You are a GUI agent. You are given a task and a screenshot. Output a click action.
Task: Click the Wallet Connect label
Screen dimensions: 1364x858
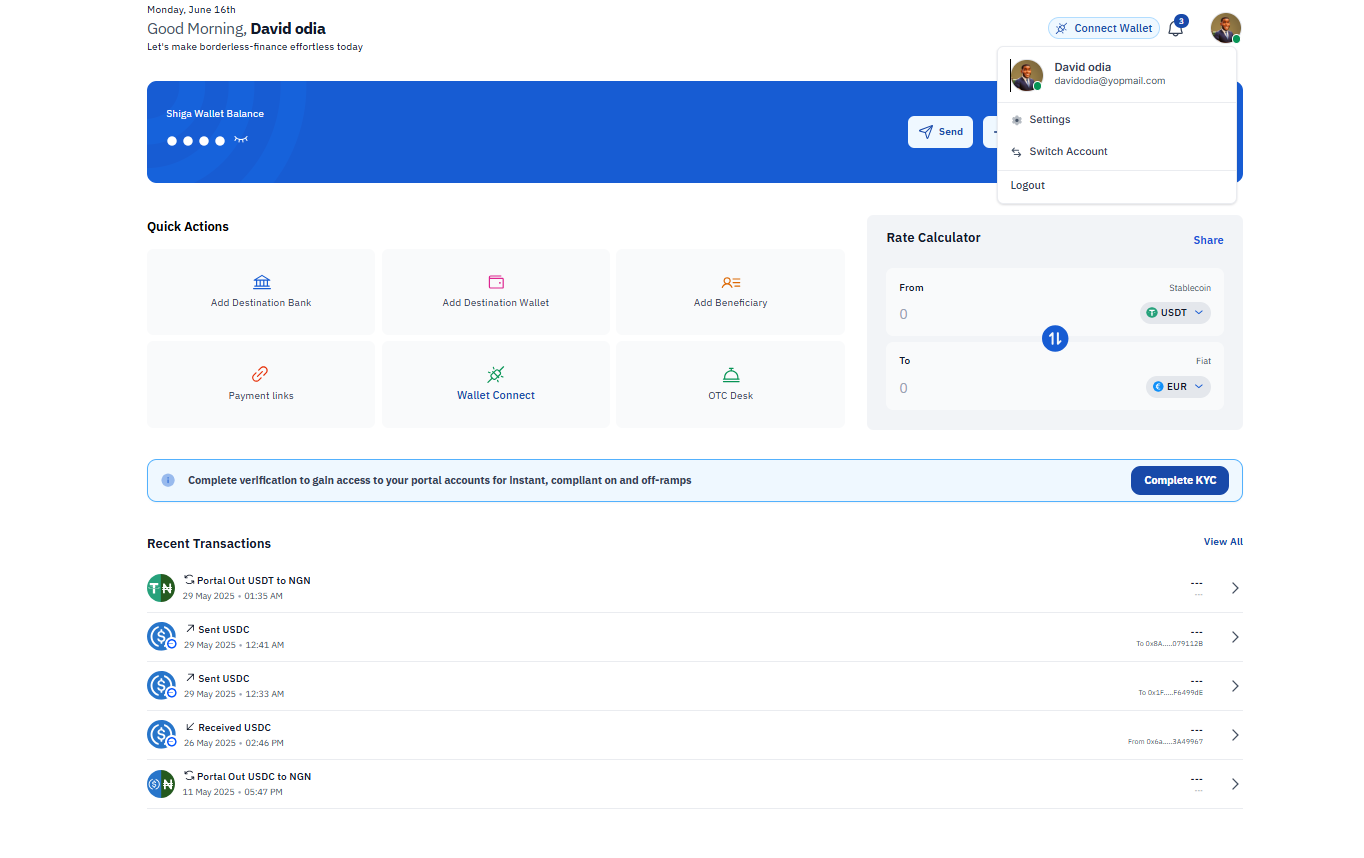tap(496, 396)
